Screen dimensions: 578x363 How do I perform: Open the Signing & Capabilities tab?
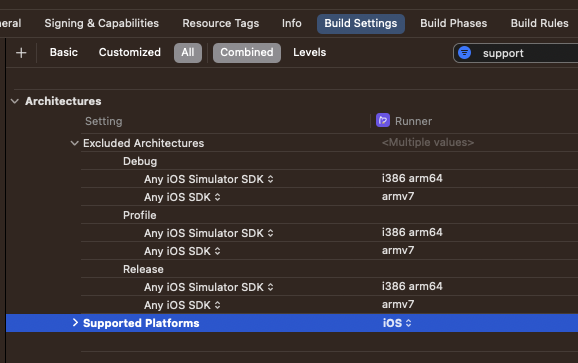coord(101,23)
